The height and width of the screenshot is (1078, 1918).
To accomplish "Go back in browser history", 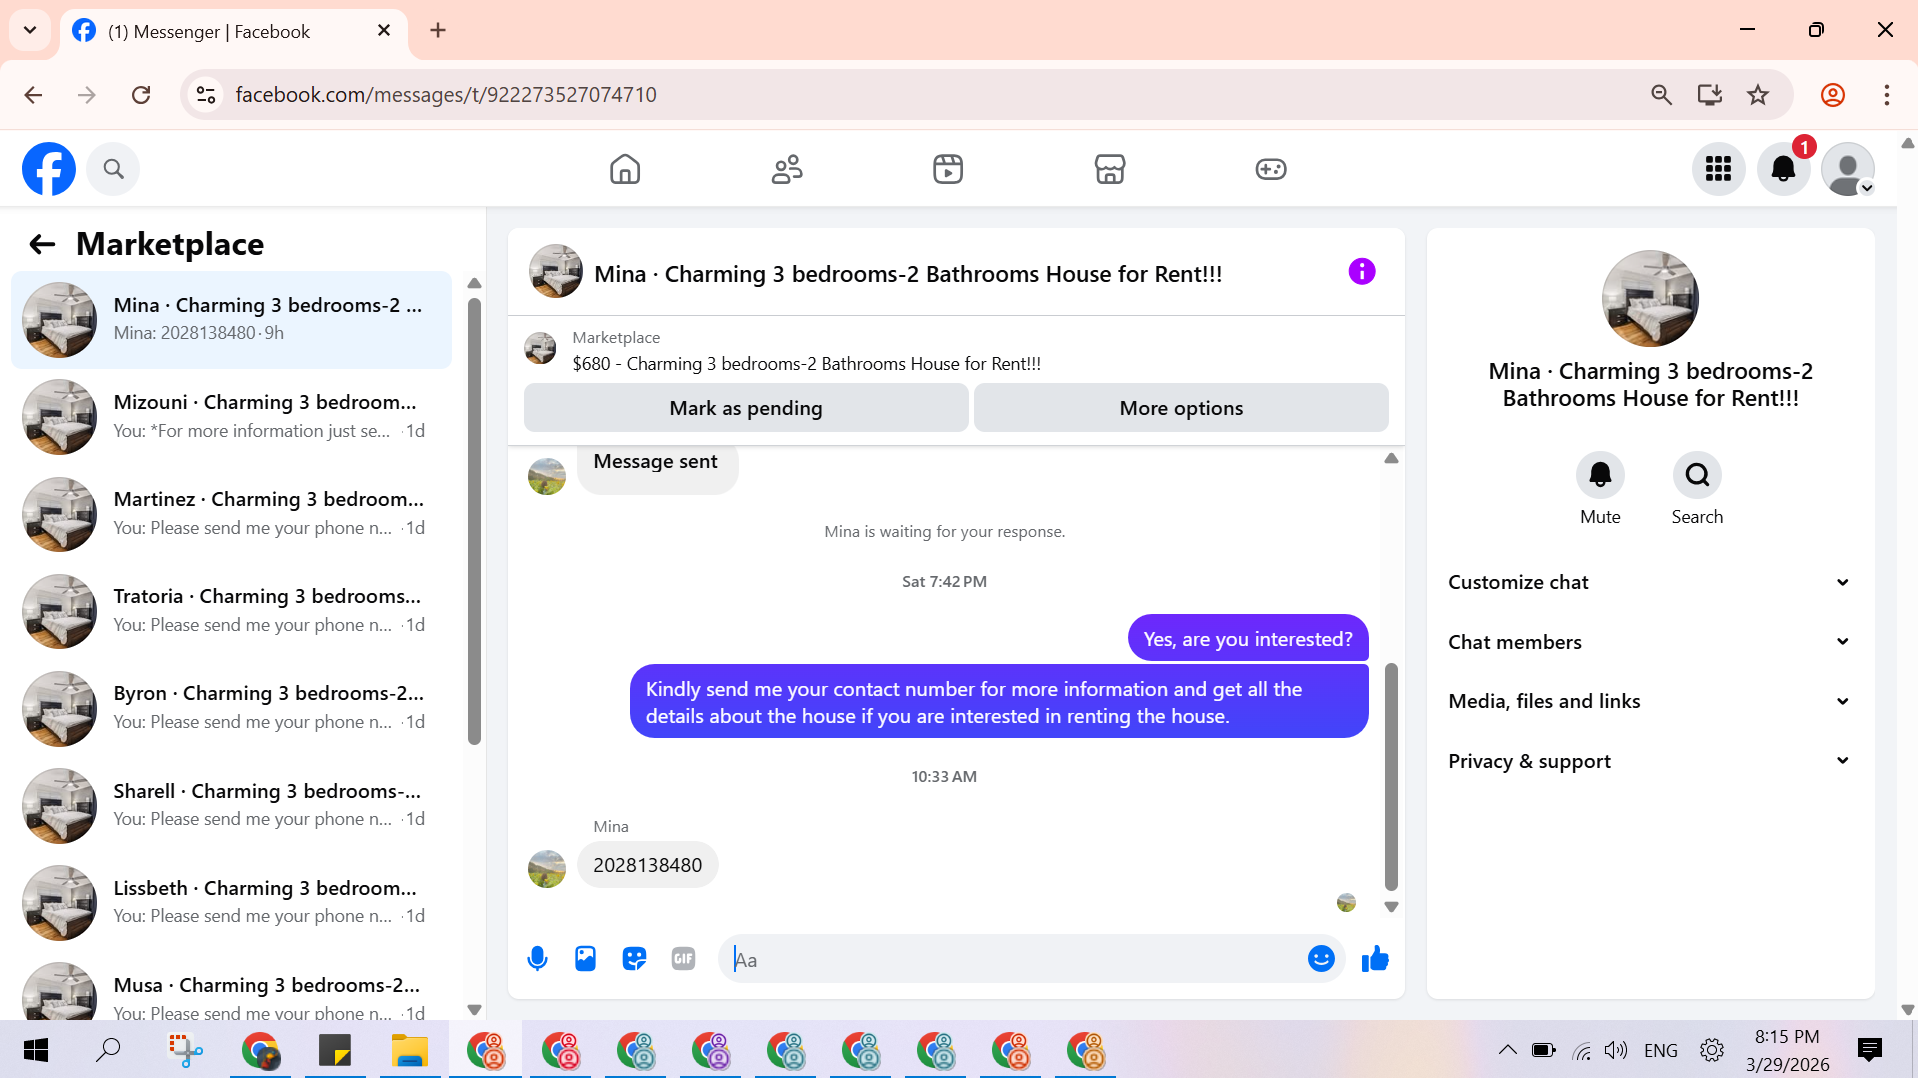I will 33,95.
